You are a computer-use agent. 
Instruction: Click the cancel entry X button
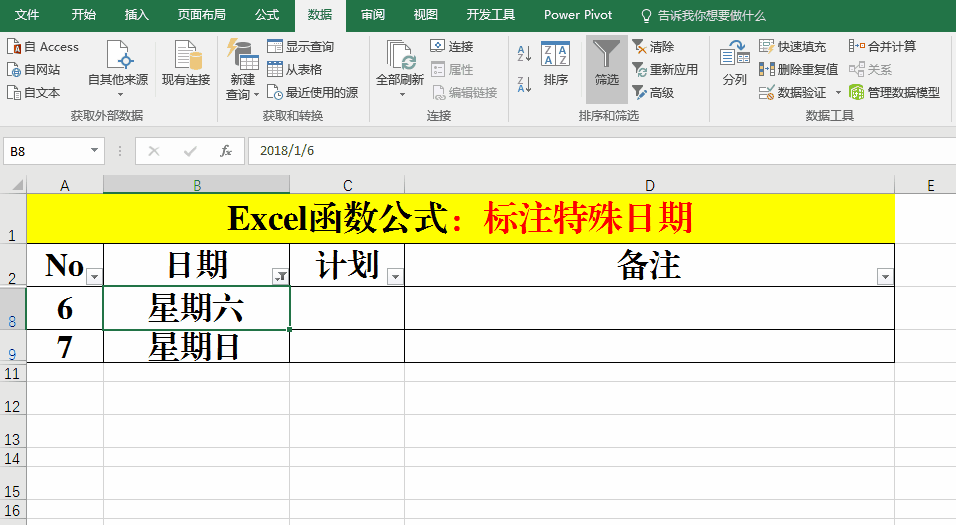click(x=154, y=151)
